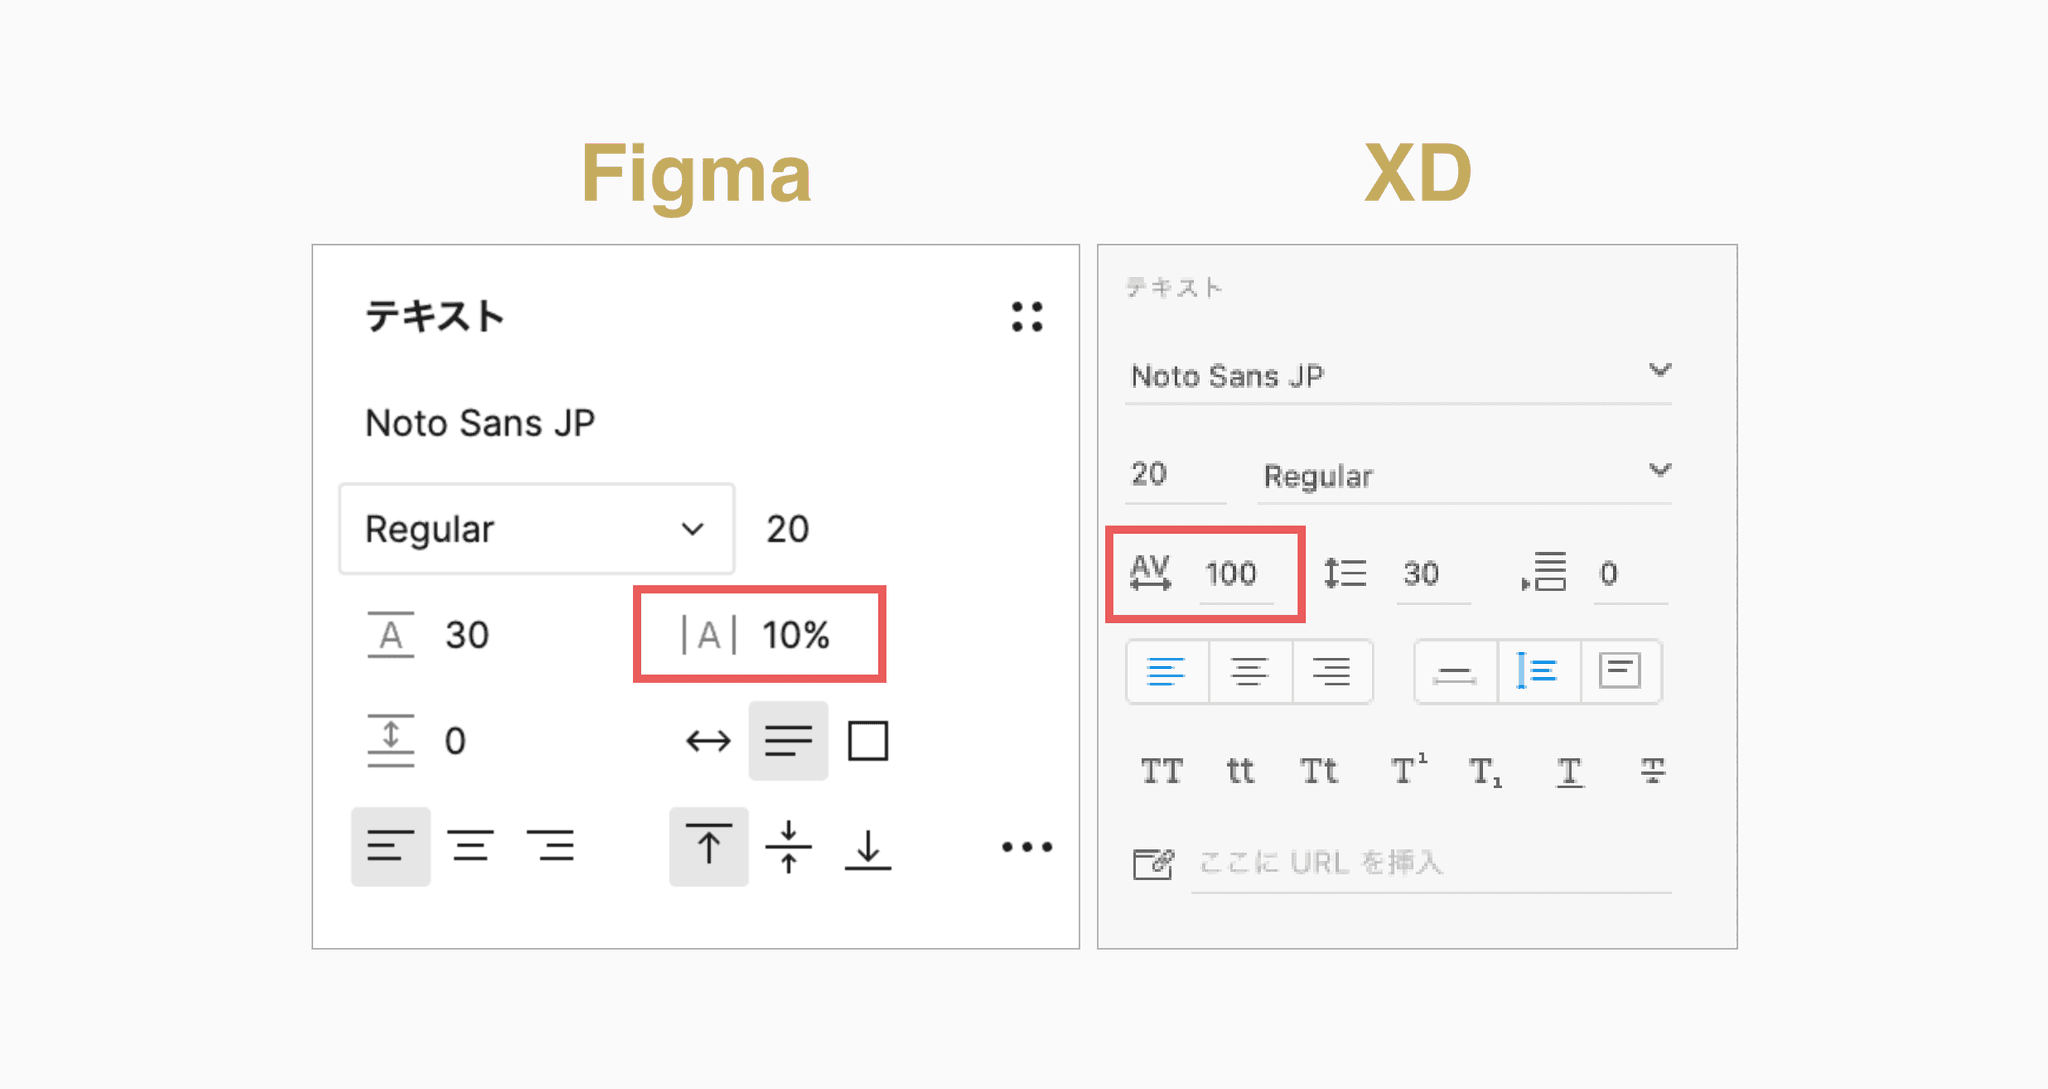
Task: Click the AV character spacing icon in XD
Action: pos(1150,574)
